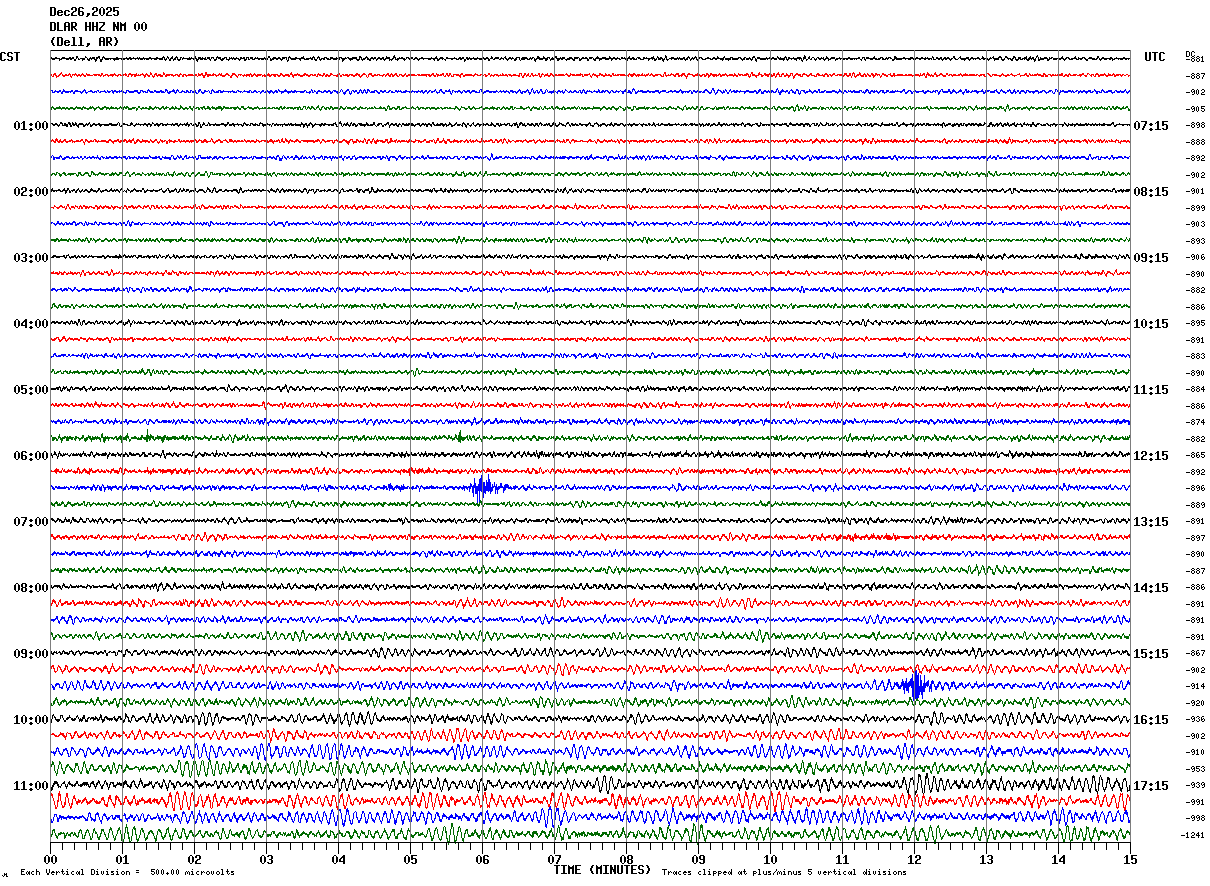The image size is (1210, 886).
Task: Click minute 12 on the time axis
Action: (x=914, y=859)
